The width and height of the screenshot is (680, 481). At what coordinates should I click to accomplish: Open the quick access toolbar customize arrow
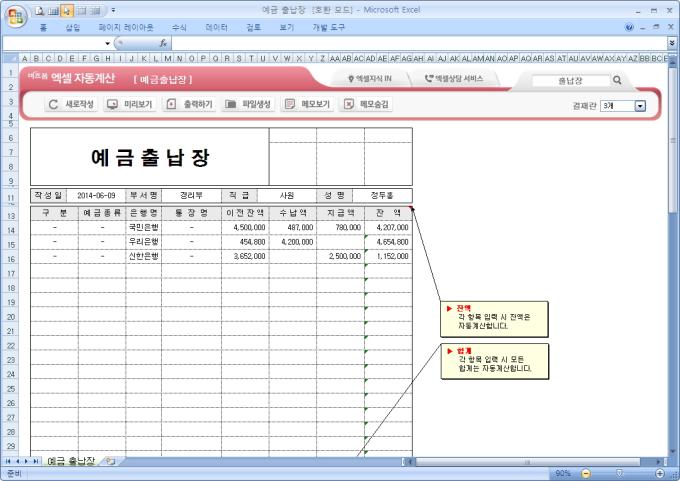coord(113,11)
